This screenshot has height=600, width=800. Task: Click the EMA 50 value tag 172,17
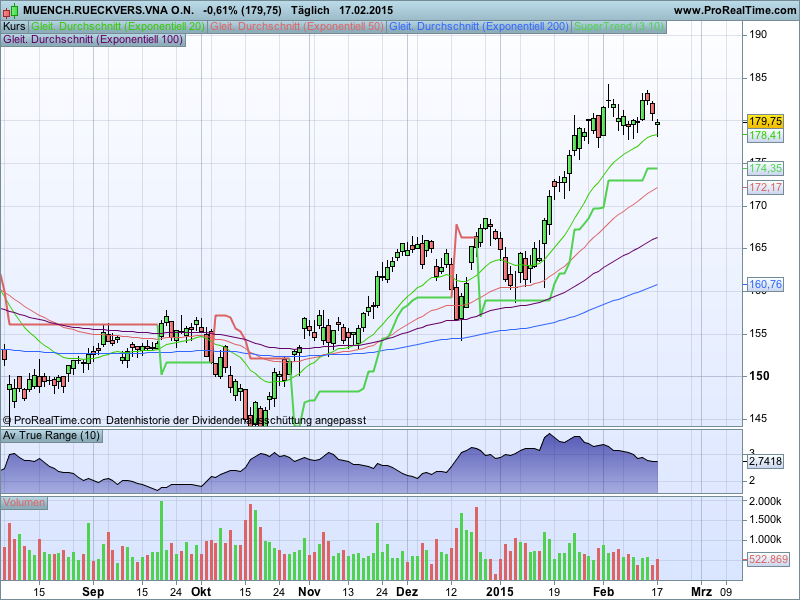765,187
